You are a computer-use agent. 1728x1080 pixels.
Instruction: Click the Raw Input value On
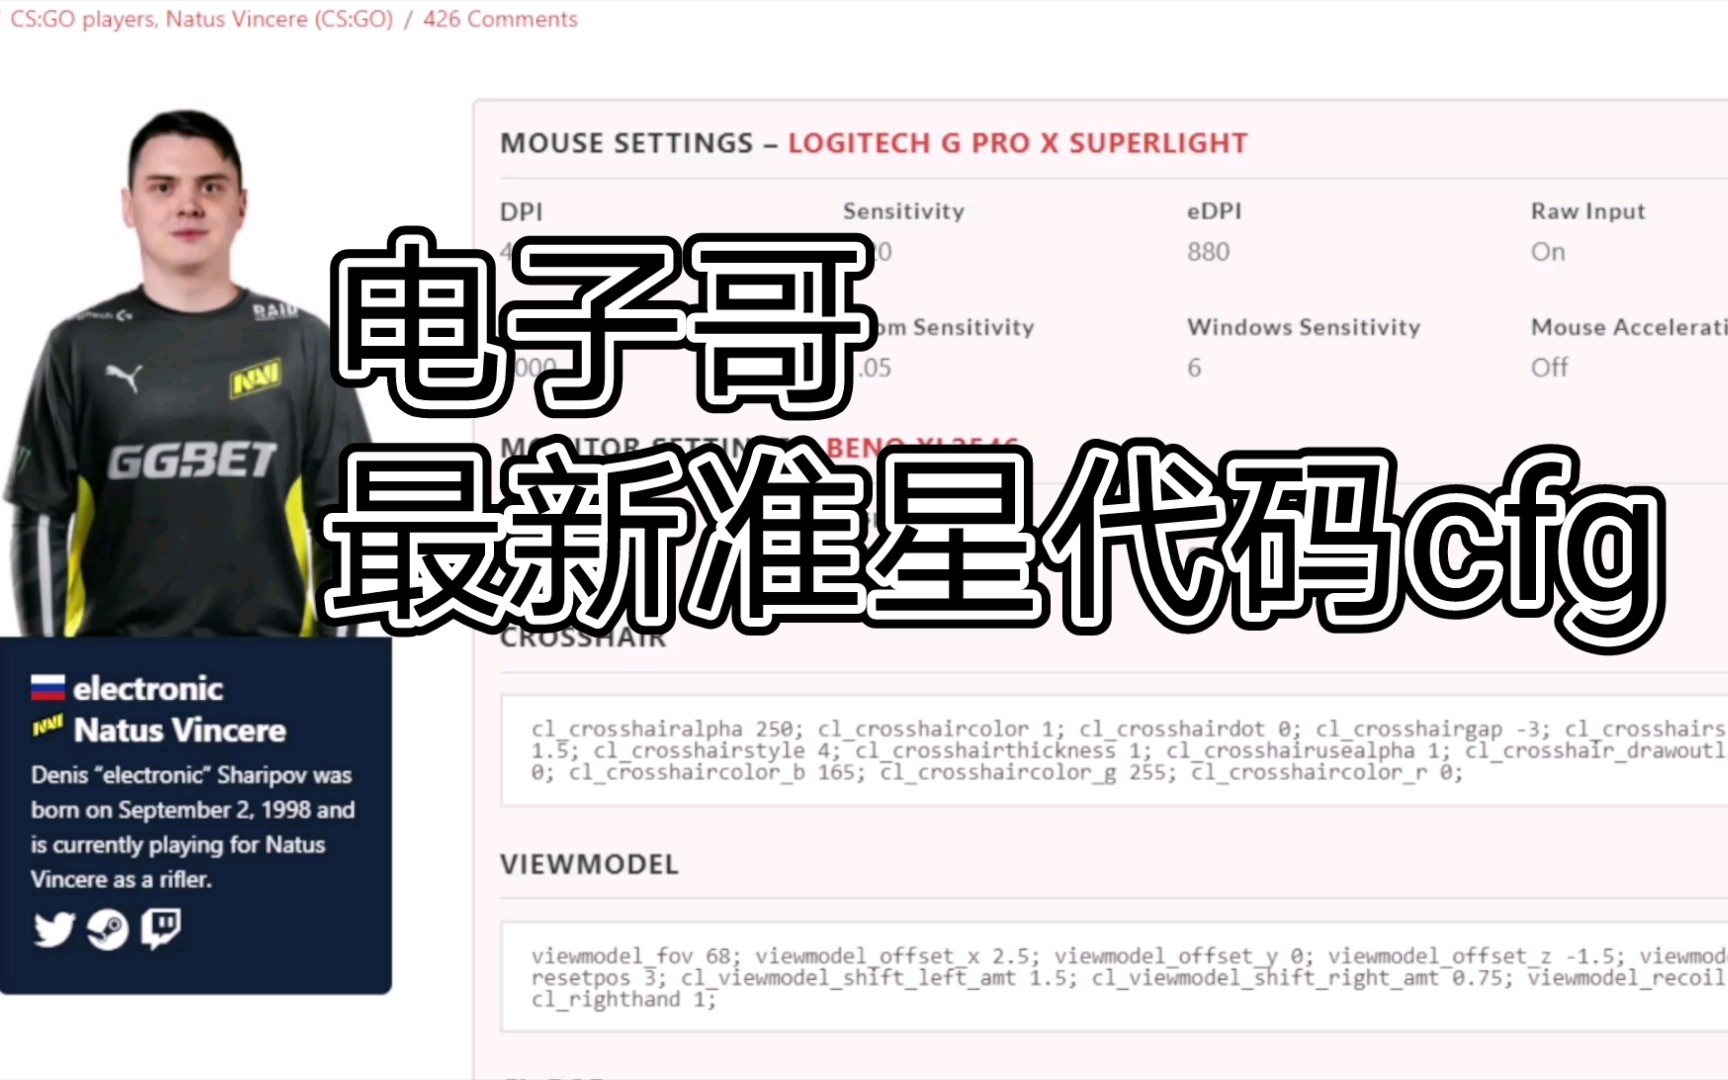(1547, 252)
